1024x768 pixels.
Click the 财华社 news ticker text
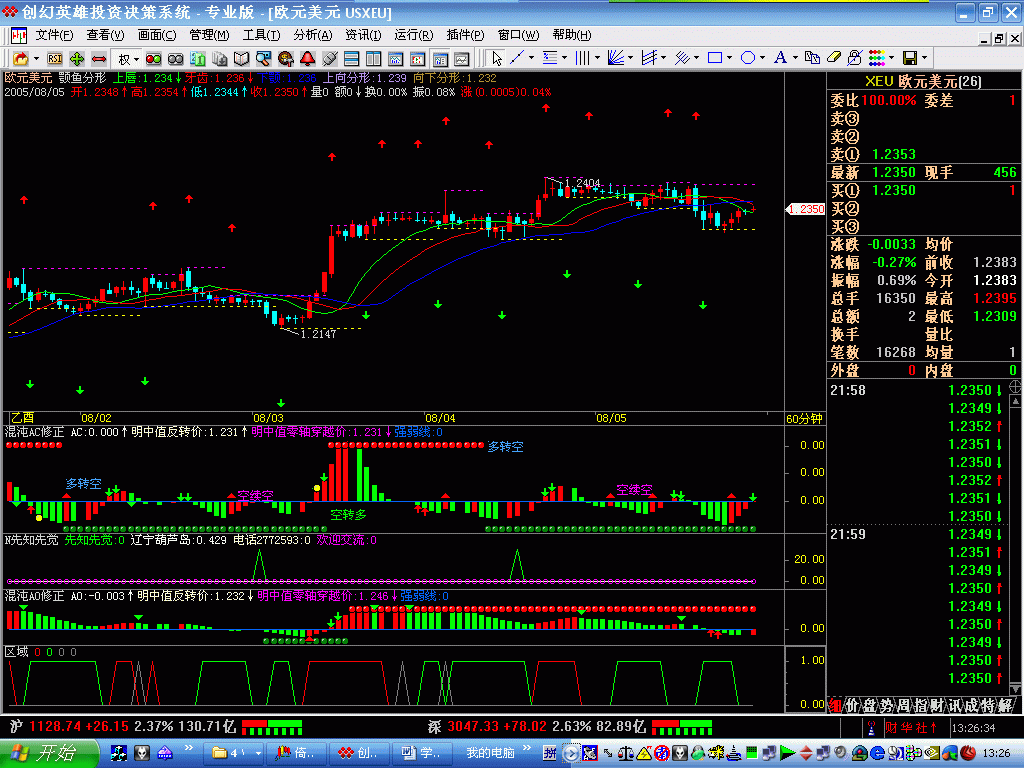pyautogui.click(x=910, y=728)
